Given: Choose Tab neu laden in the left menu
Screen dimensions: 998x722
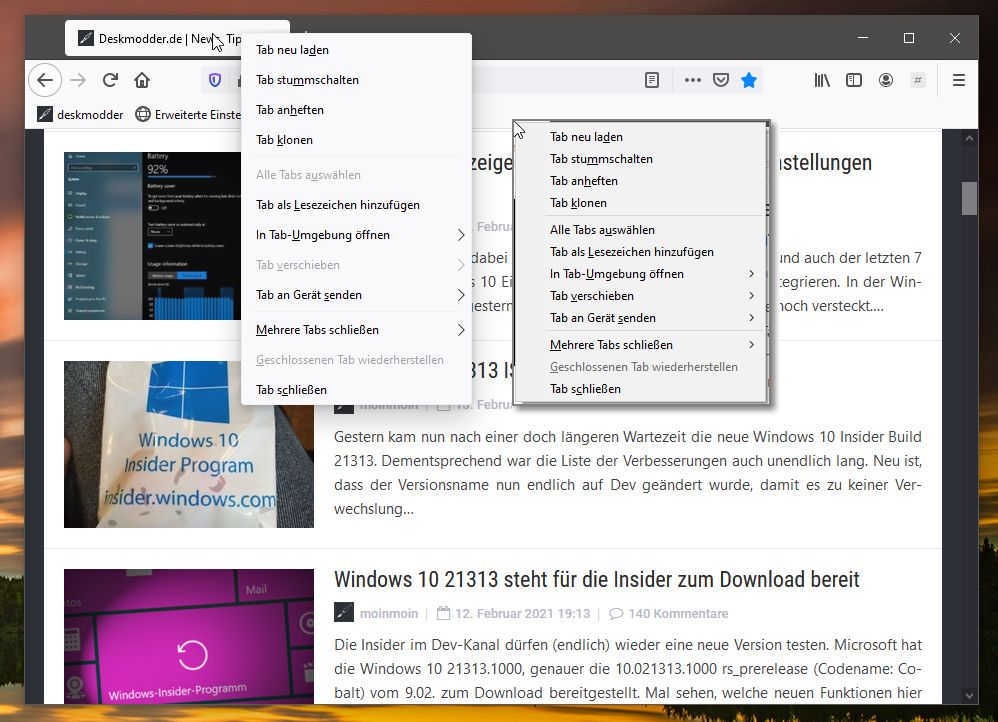Looking at the screenshot, I should pos(356,50).
